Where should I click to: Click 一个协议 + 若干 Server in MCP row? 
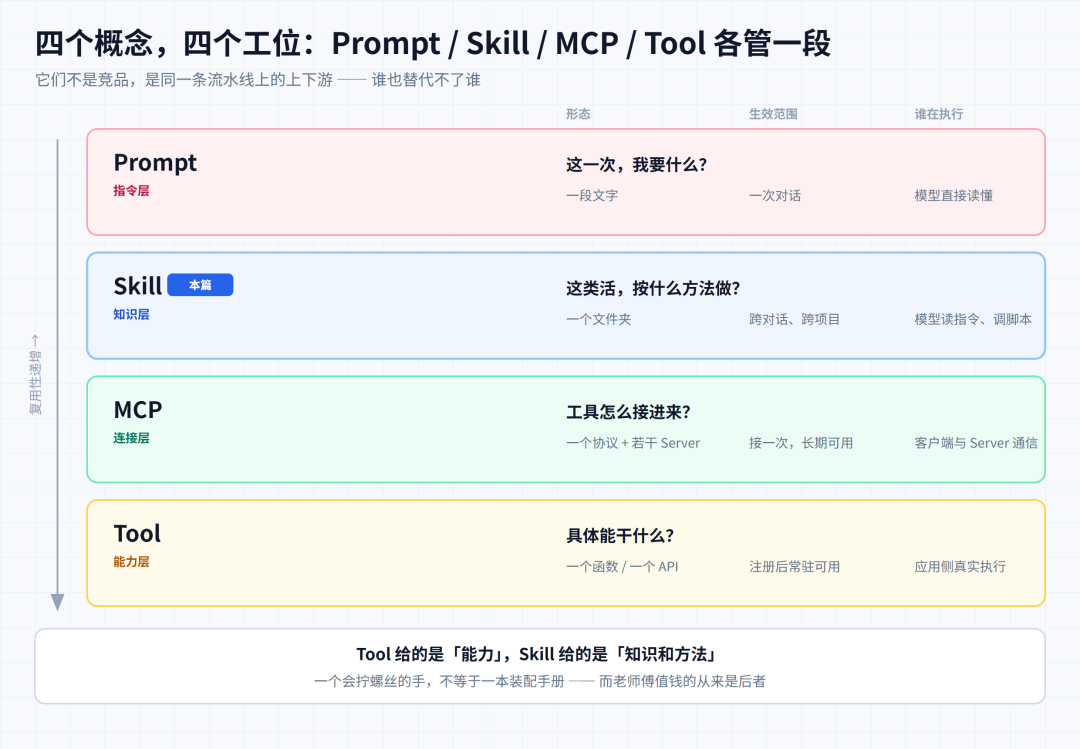[633, 443]
